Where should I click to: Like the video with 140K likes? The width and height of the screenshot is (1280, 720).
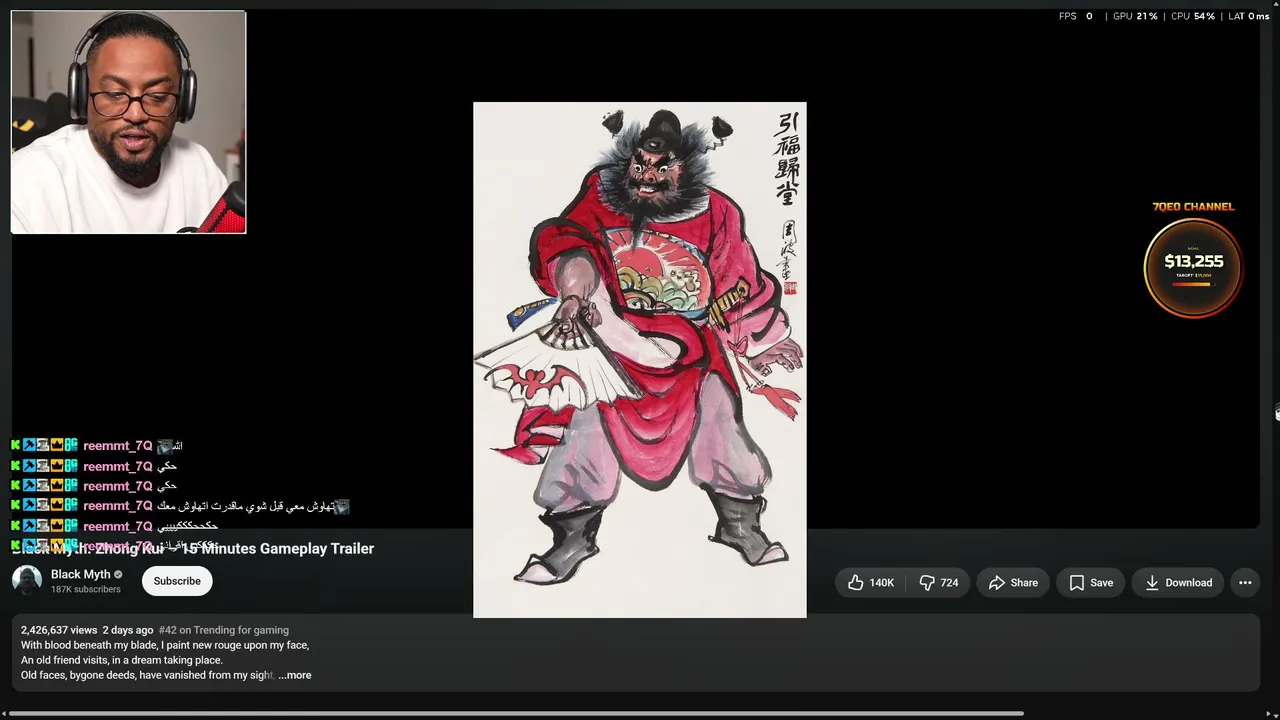click(x=871, y=583)
